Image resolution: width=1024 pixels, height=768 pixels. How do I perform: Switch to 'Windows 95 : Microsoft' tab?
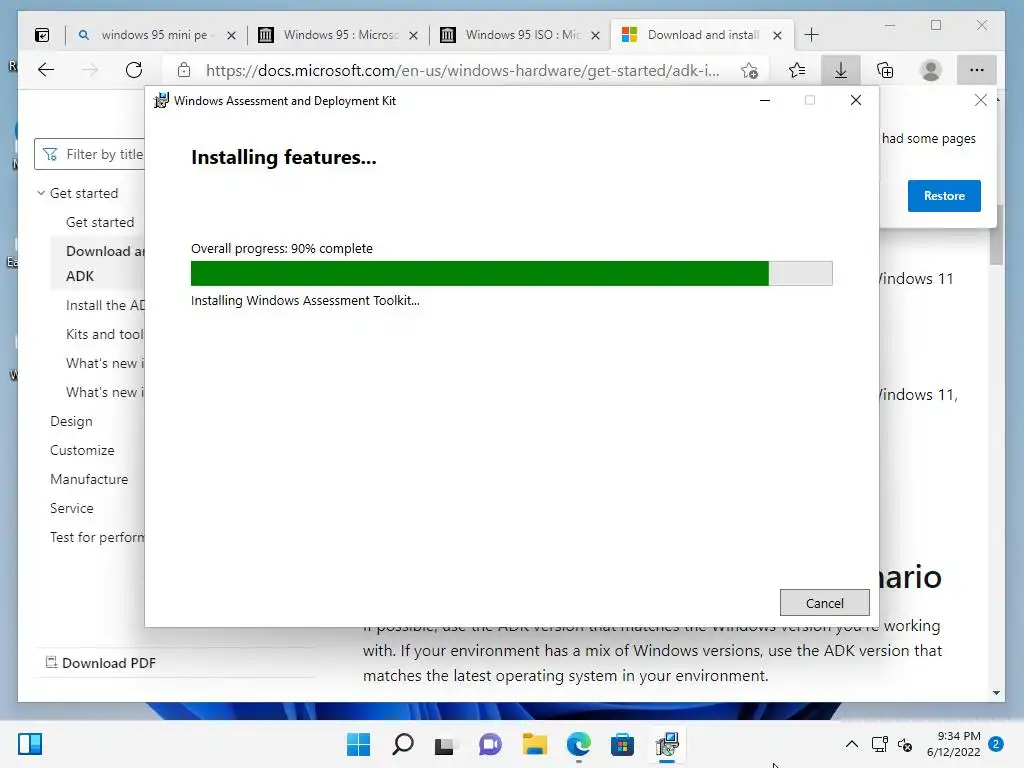pos(340,35)
